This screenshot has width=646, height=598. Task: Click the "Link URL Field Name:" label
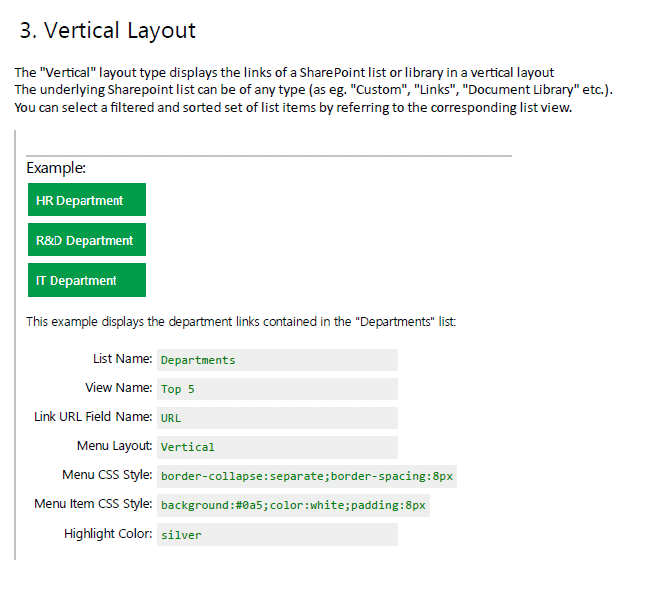pyautogui.click(x=93, y=416)
